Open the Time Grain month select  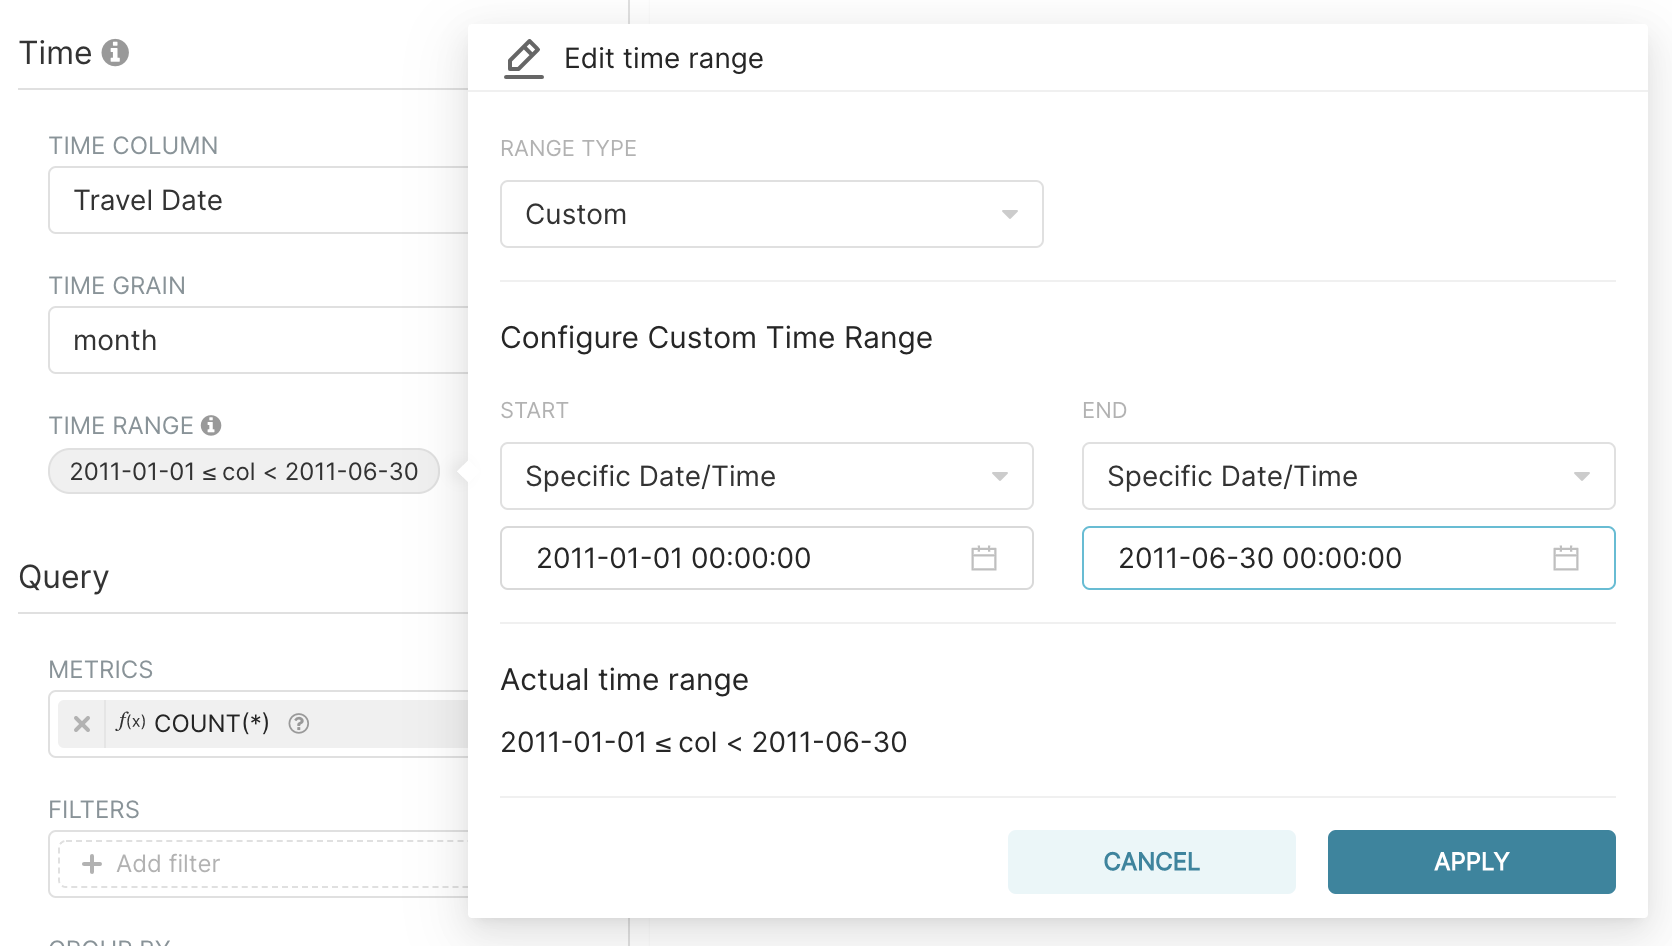point(258,340)
